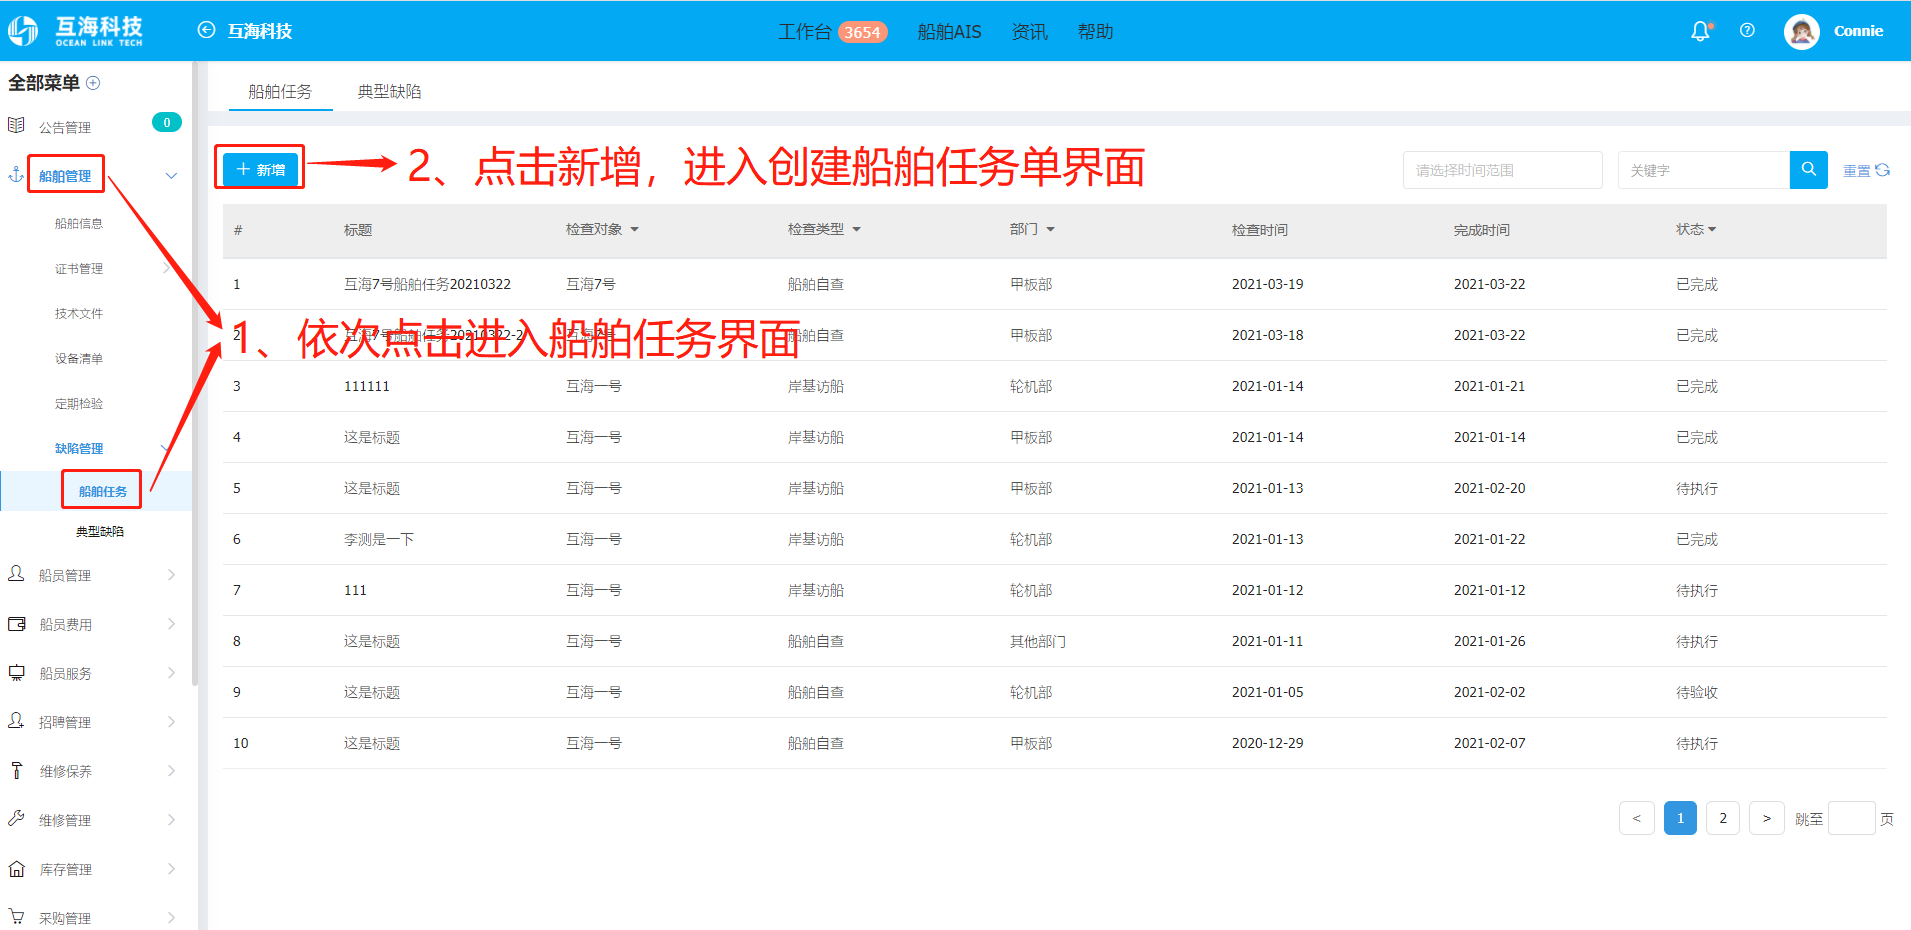The image size is (1911, 930).
Task: Select page 1 in pagination
Action: 1680,818
